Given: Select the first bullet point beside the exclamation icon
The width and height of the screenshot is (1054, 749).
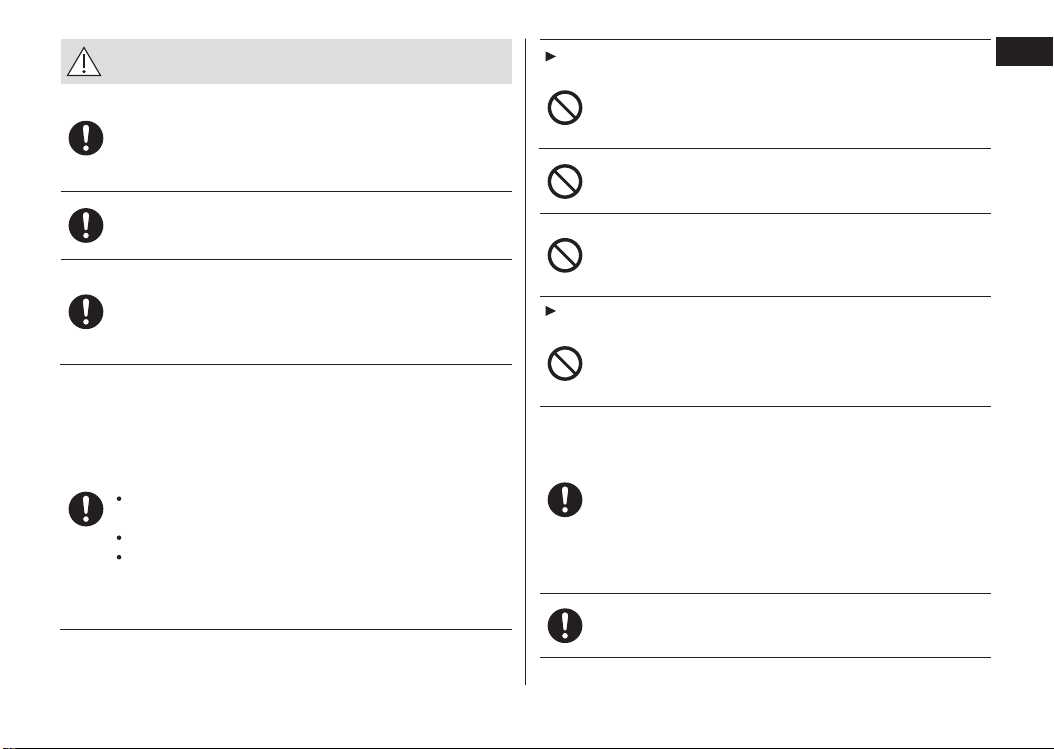Looking at the screenshot, I should click(119, 499).
